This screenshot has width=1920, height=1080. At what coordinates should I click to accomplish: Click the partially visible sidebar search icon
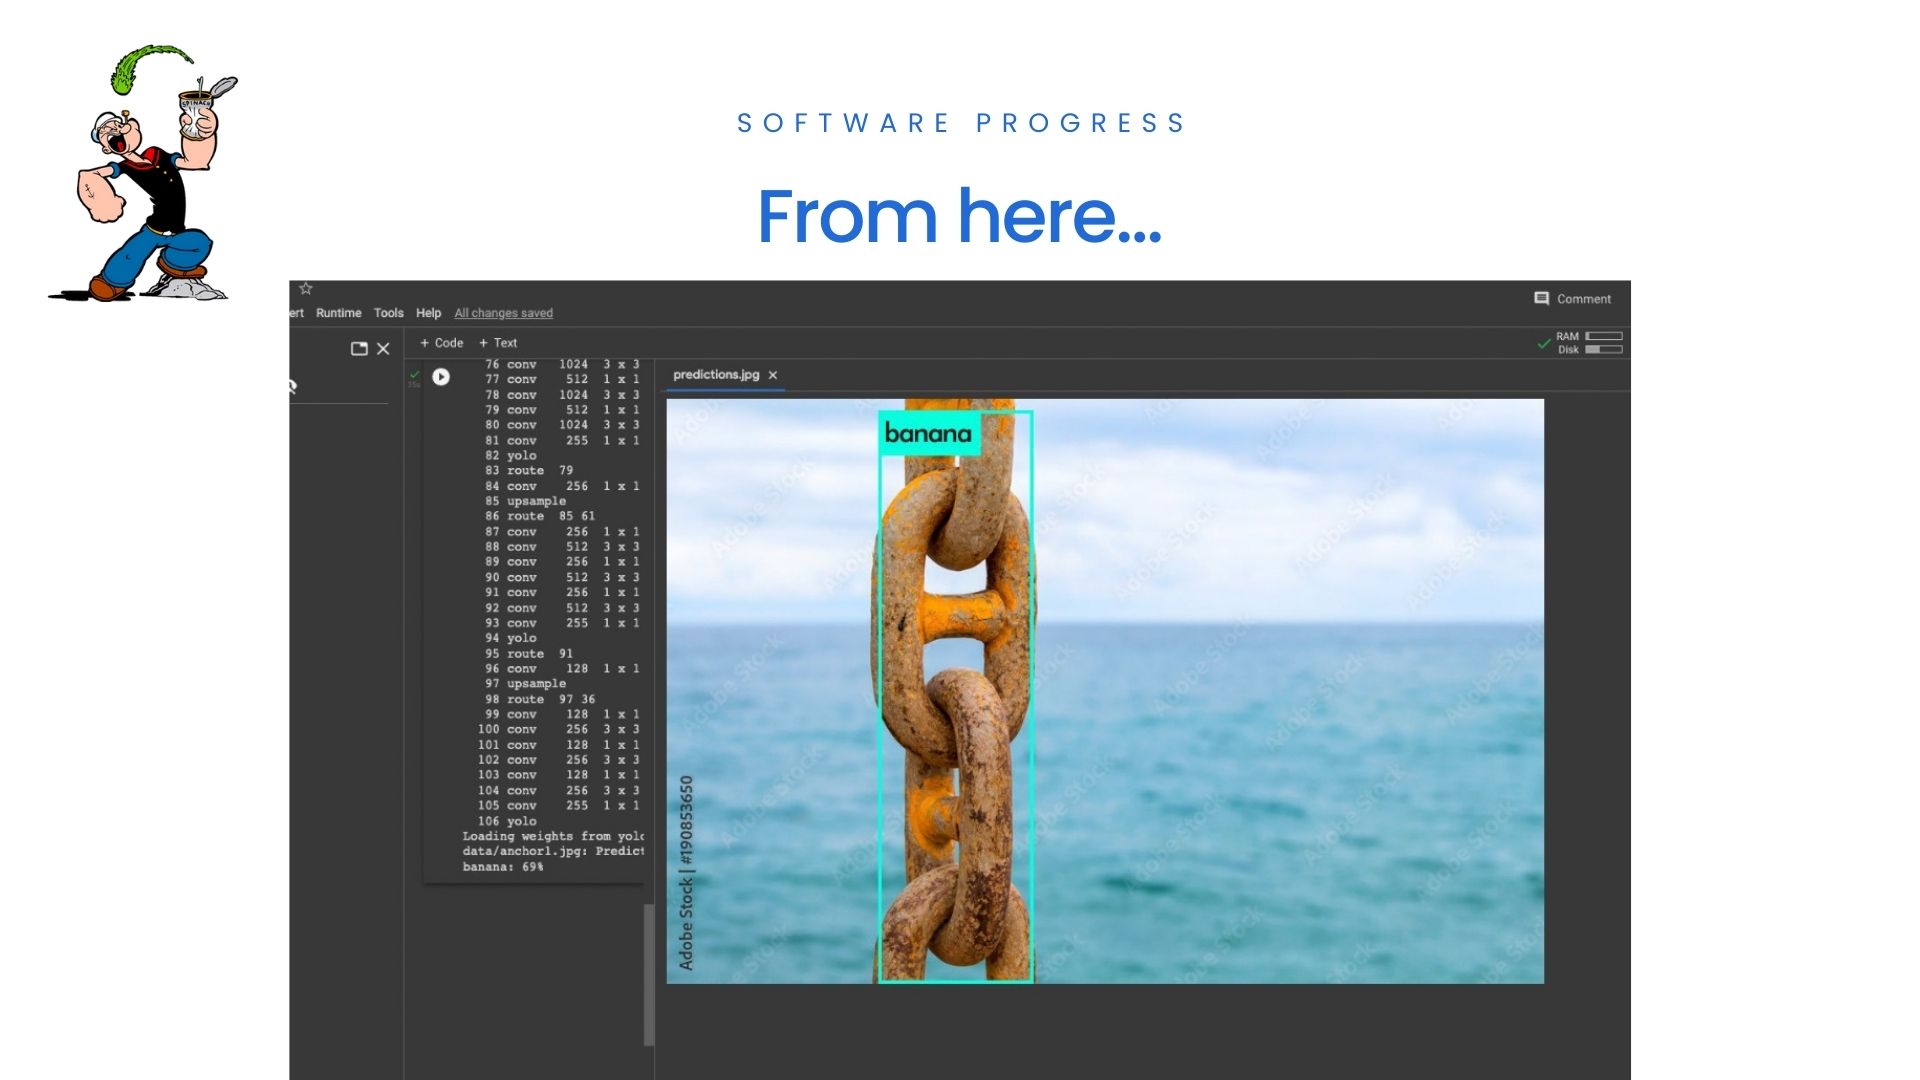point(293,386)
